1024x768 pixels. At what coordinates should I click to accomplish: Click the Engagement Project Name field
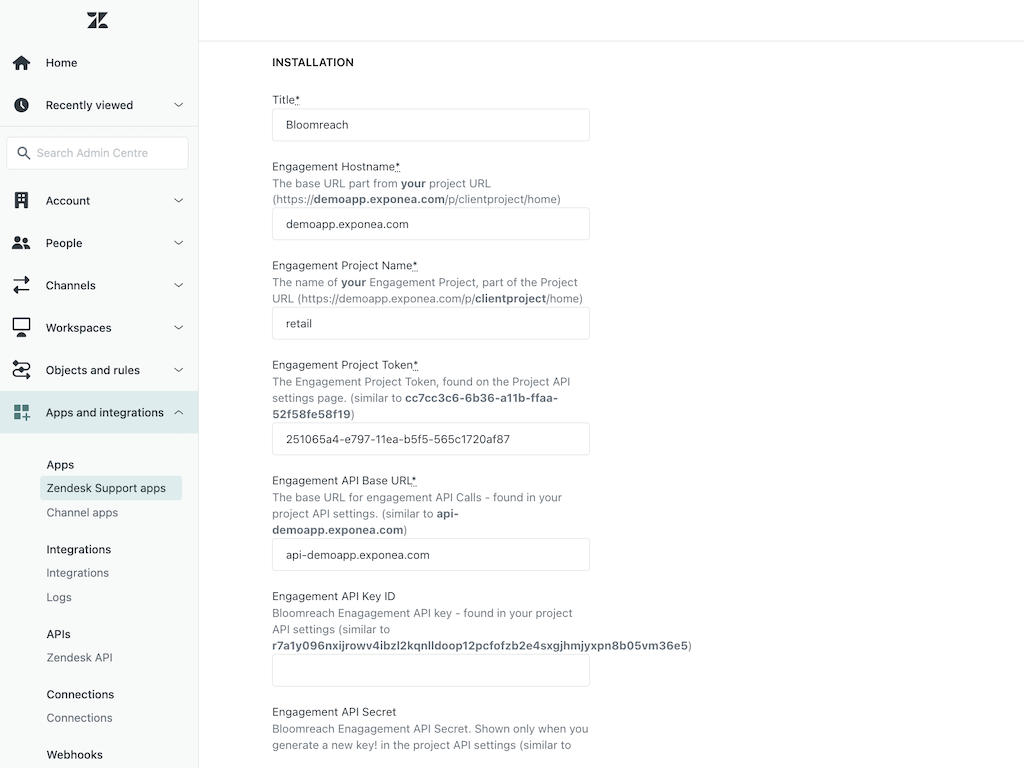click(430, 324)
